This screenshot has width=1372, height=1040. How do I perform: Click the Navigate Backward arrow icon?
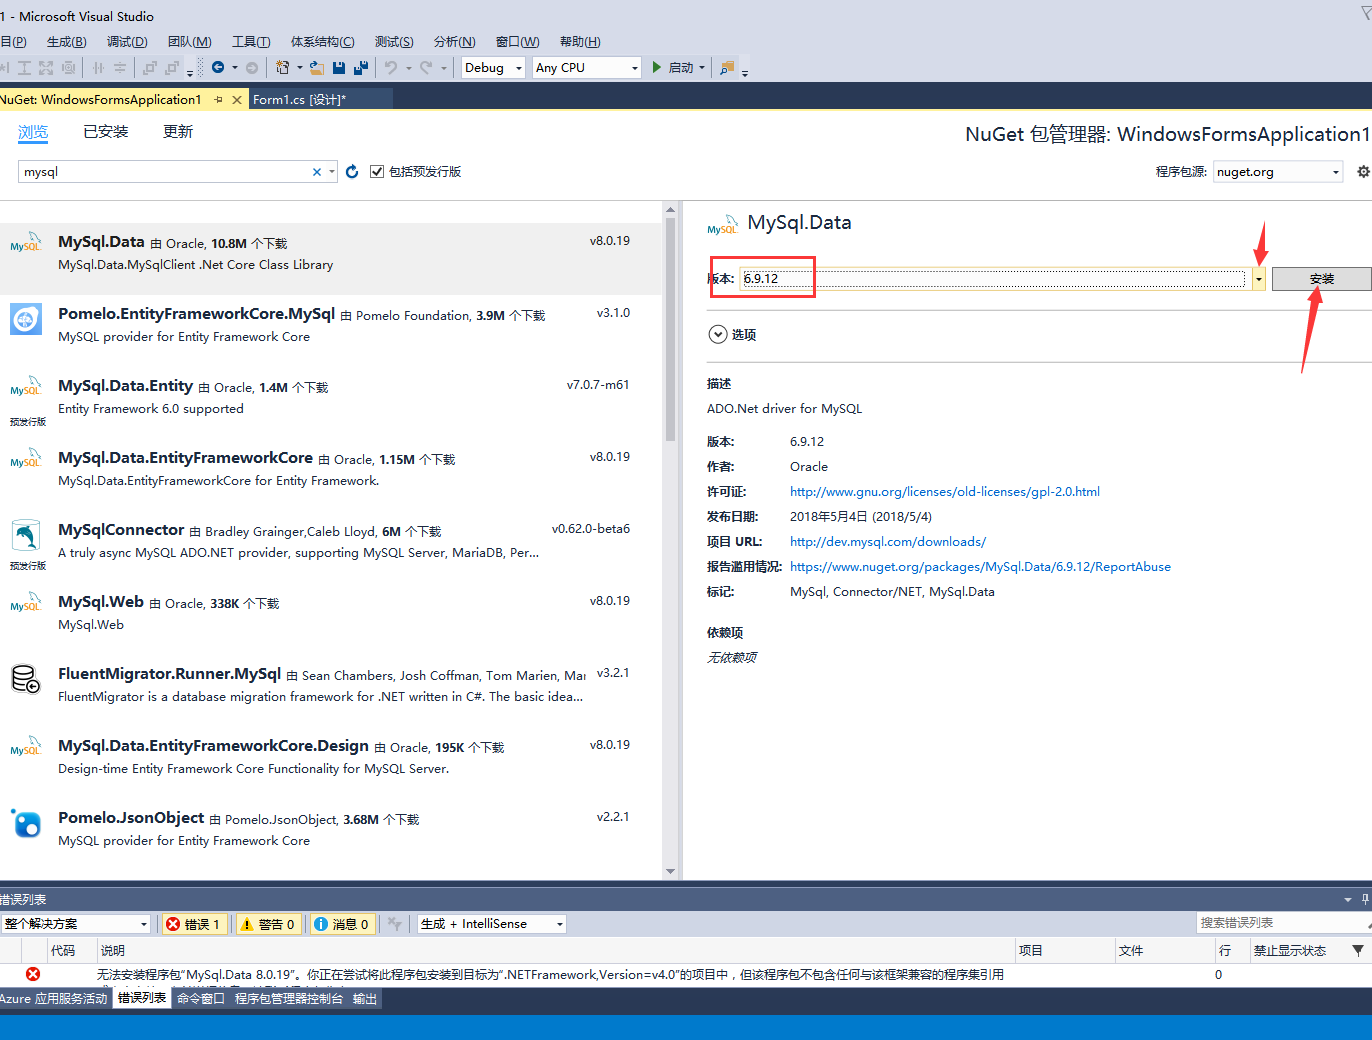click(x=218, y=67)
